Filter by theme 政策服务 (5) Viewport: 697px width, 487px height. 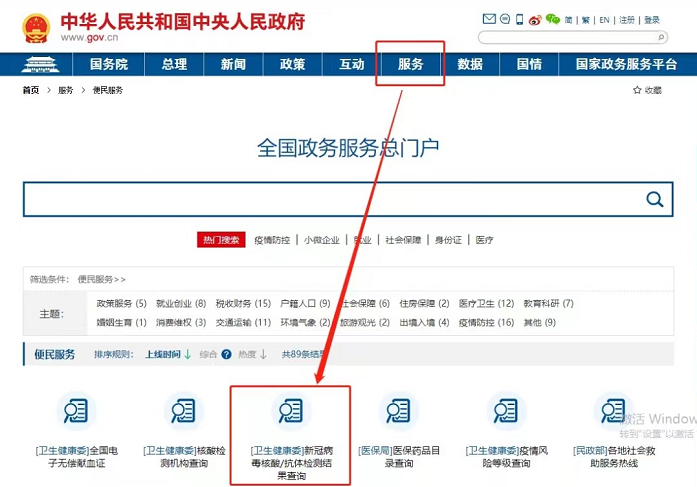pos(121,303)
